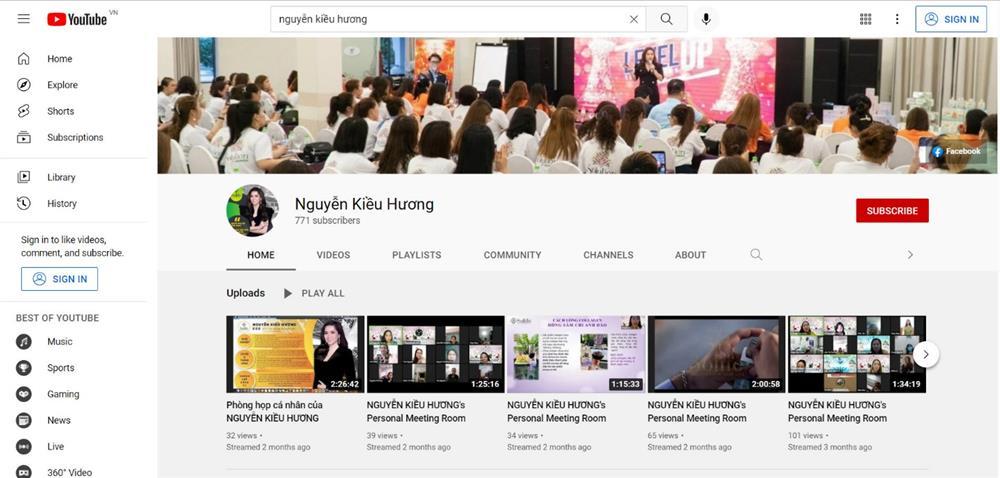Click the Facebook link on banner

tap(956, 152)
